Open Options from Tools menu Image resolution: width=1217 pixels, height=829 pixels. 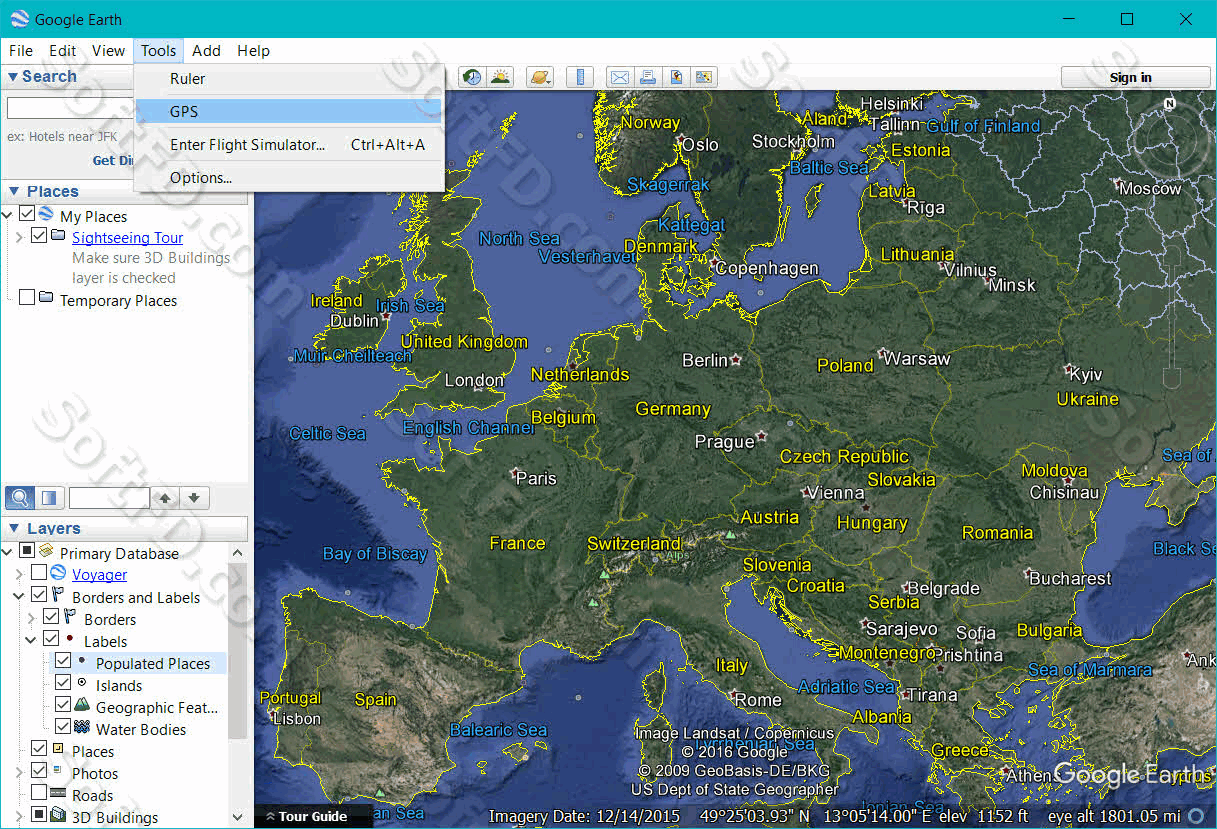(289, 177)
